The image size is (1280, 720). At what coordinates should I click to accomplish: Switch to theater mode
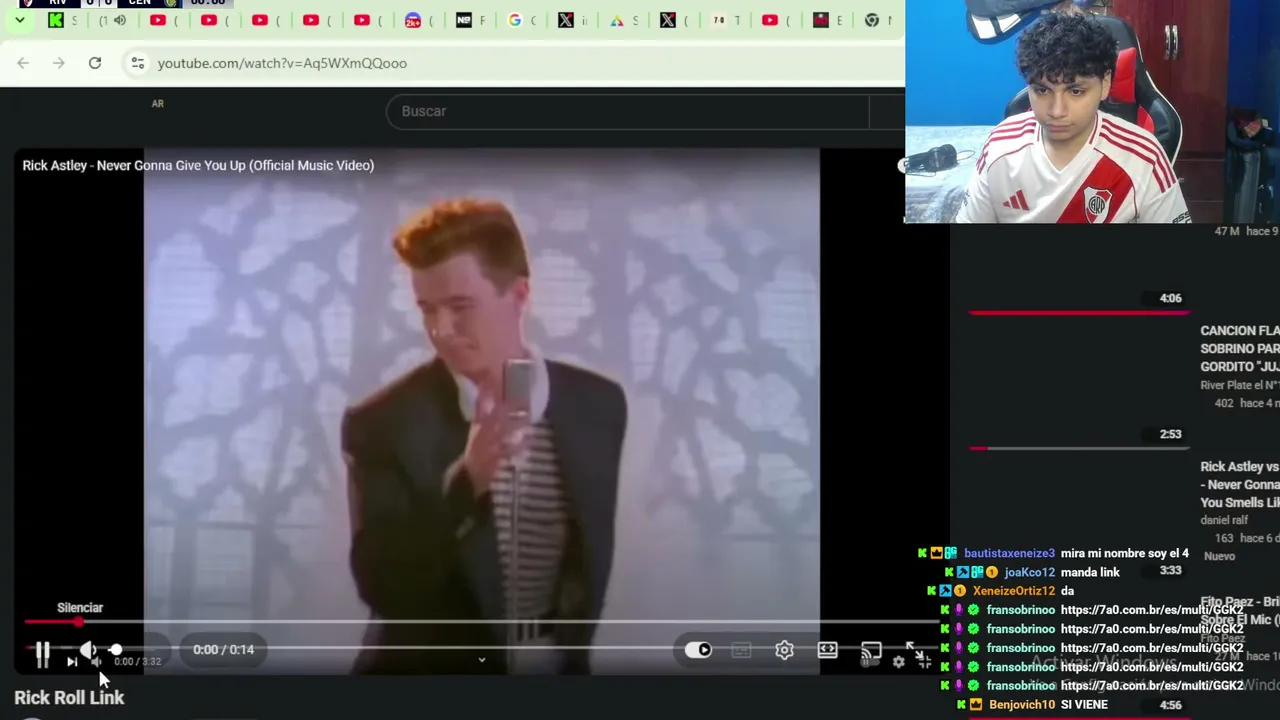pos(827,650)
